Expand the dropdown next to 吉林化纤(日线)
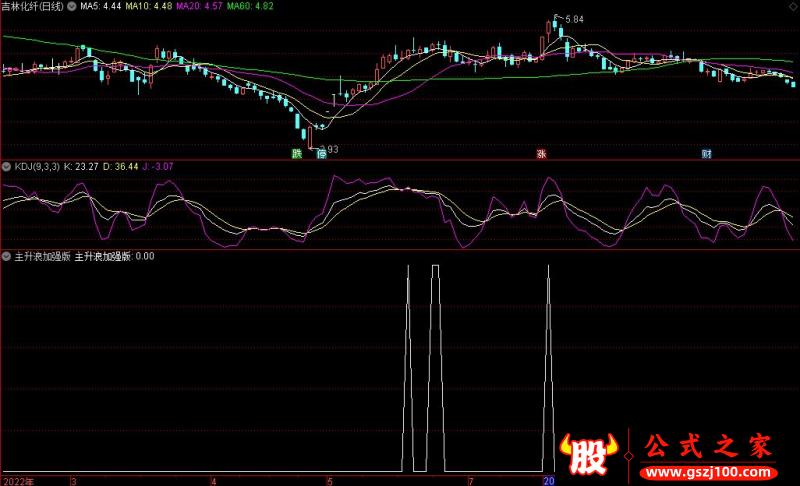 71,6
